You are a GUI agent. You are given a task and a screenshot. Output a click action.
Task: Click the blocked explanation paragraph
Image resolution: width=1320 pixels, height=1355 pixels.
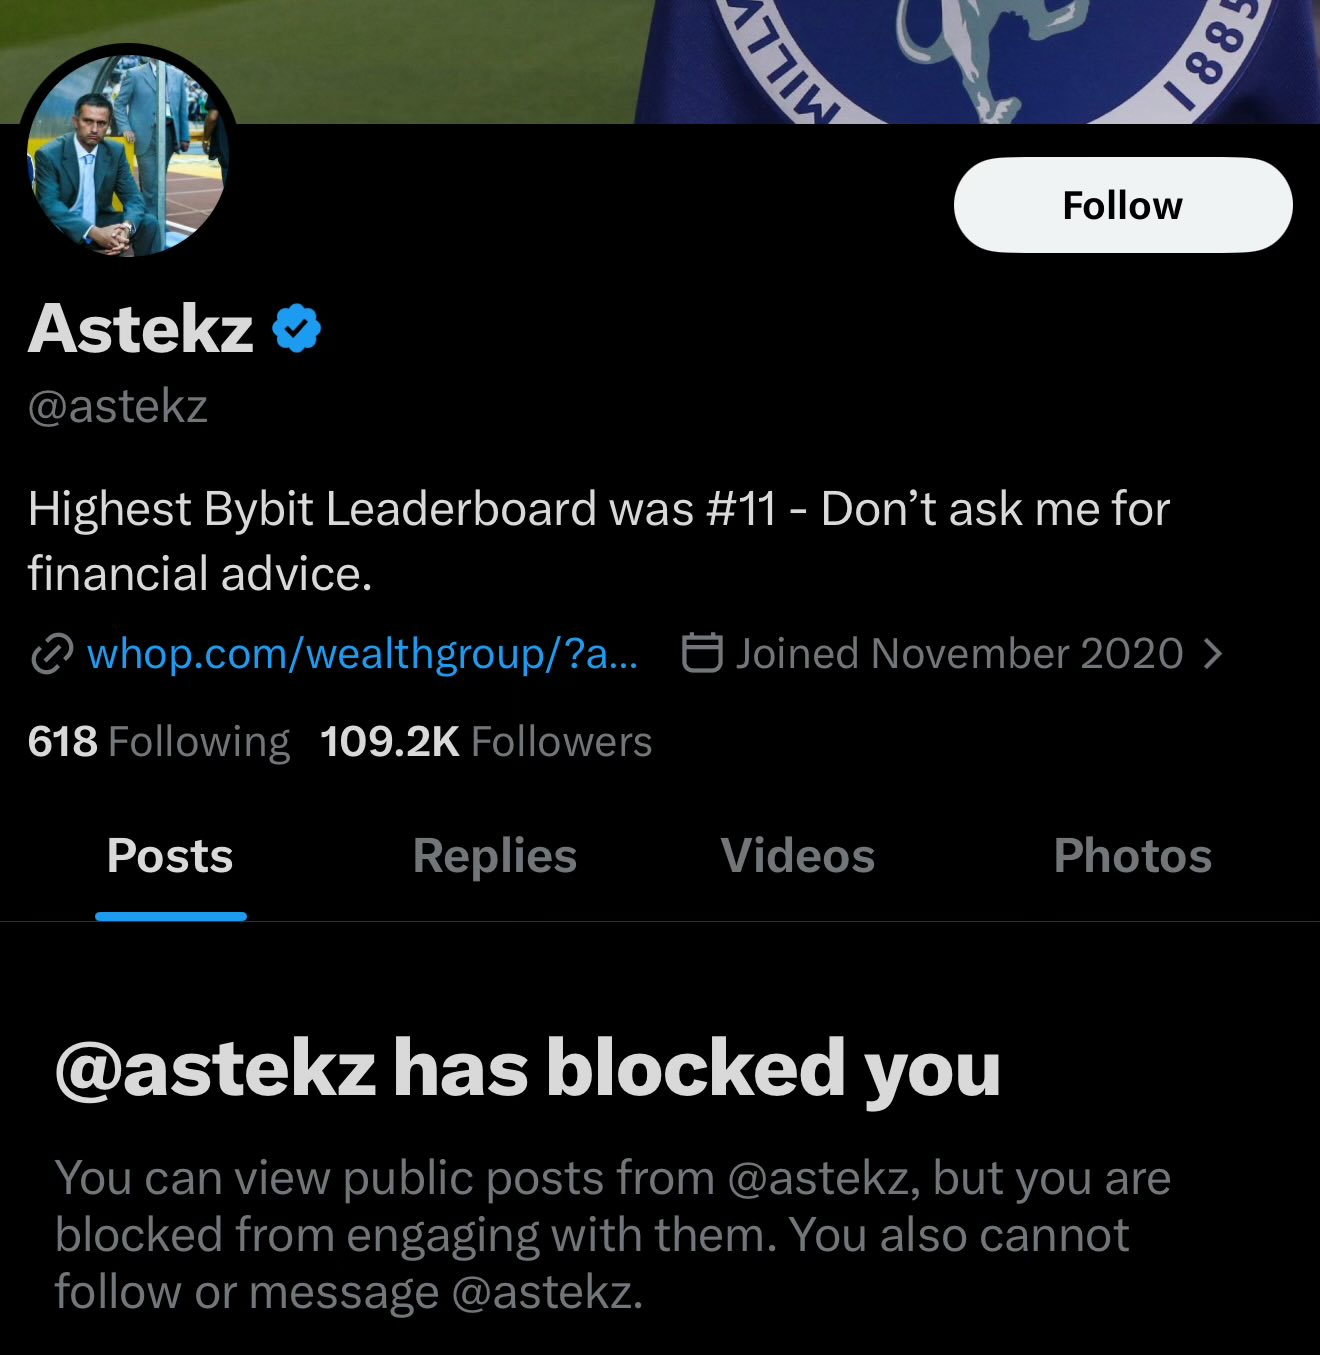[612, 1234]
